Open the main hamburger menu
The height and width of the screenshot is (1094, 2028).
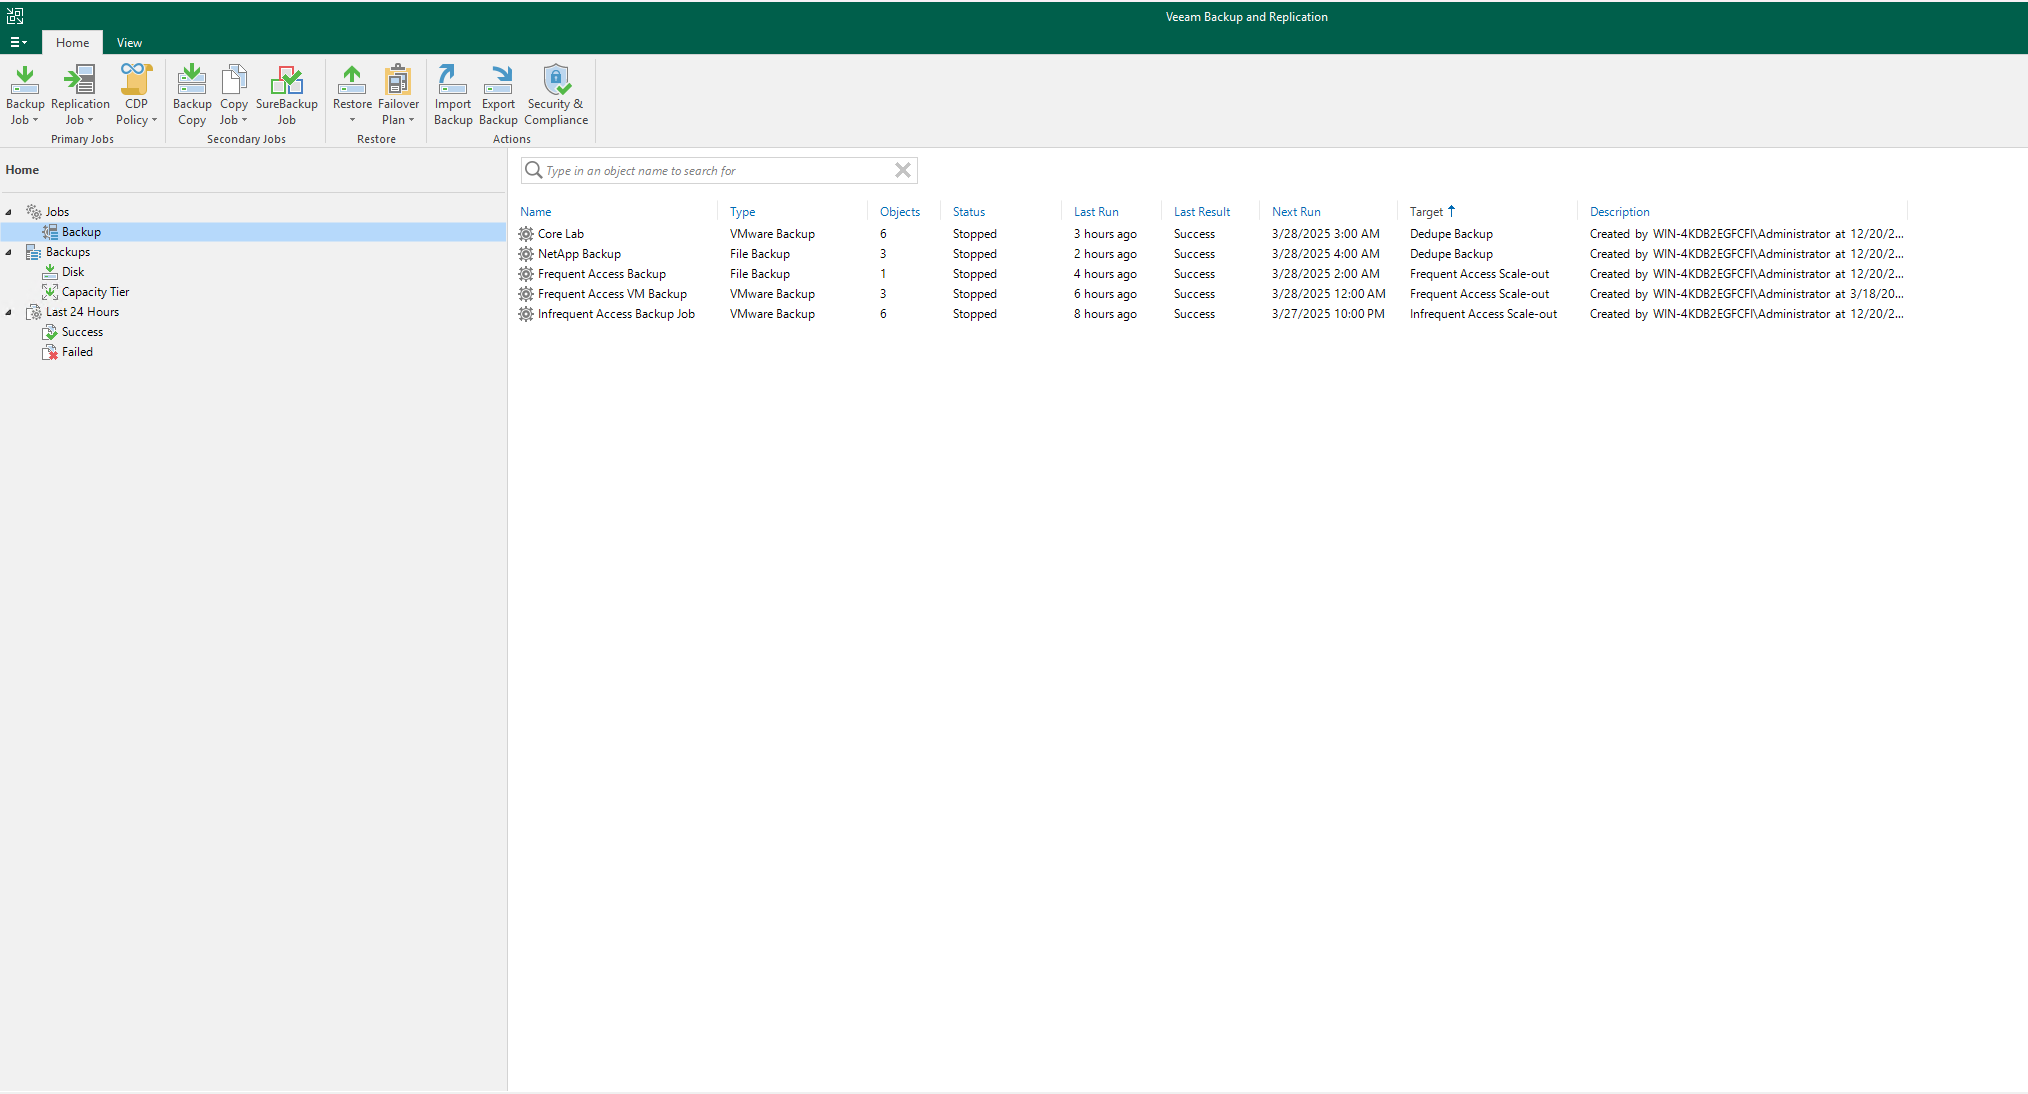(x=18, y=42)
